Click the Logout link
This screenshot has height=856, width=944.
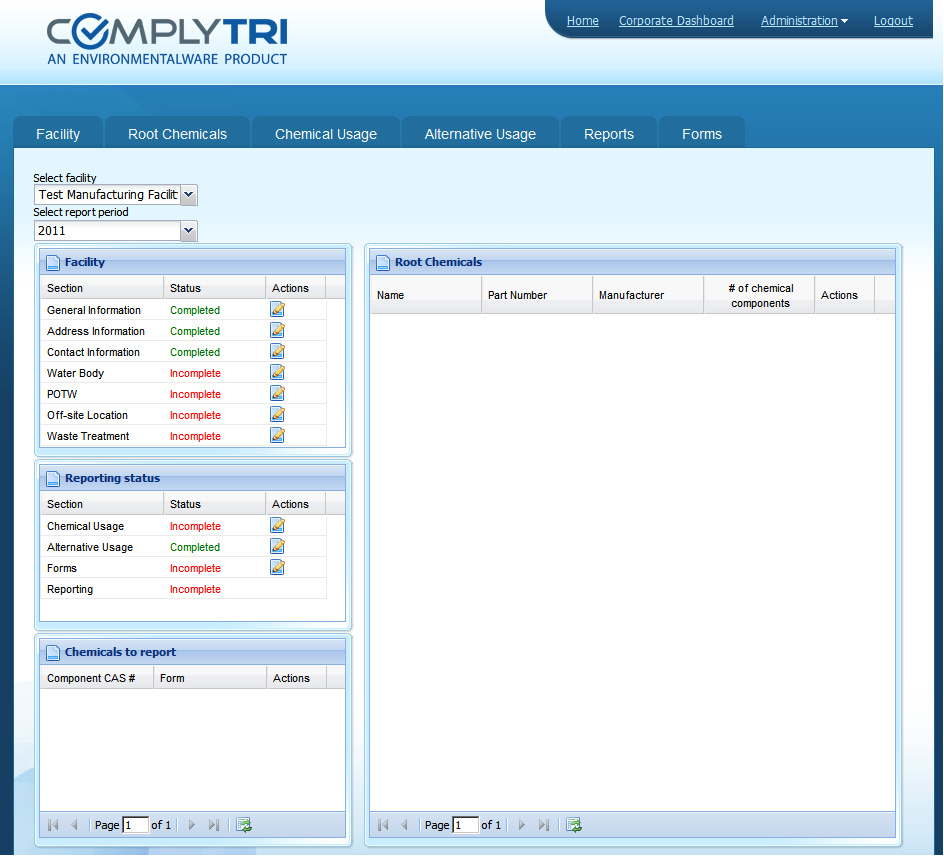coord(893,21)
